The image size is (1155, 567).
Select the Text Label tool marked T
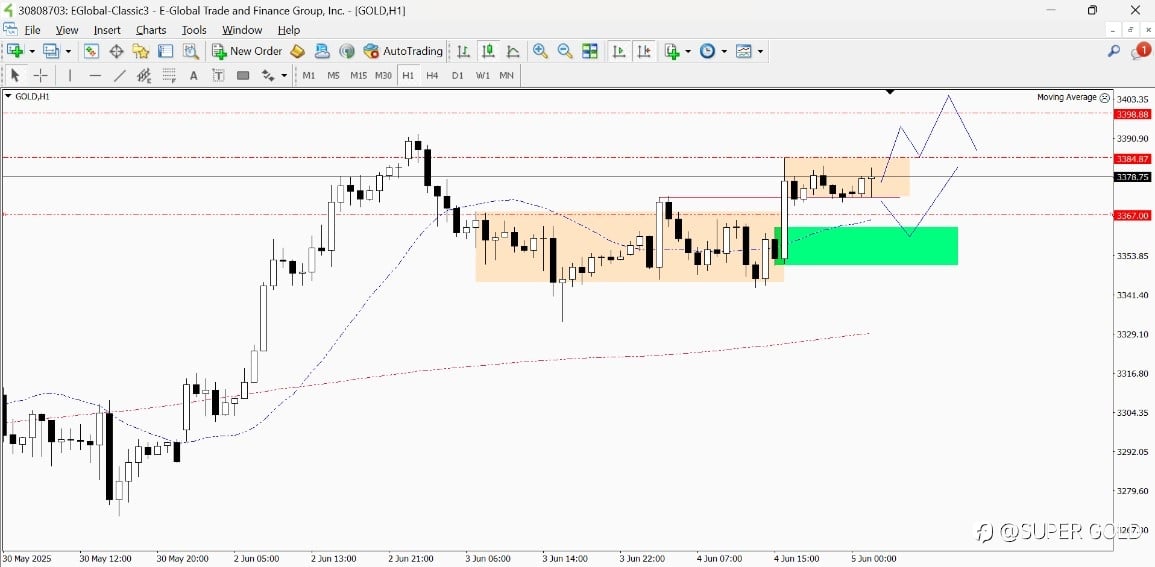click(218, 75)
